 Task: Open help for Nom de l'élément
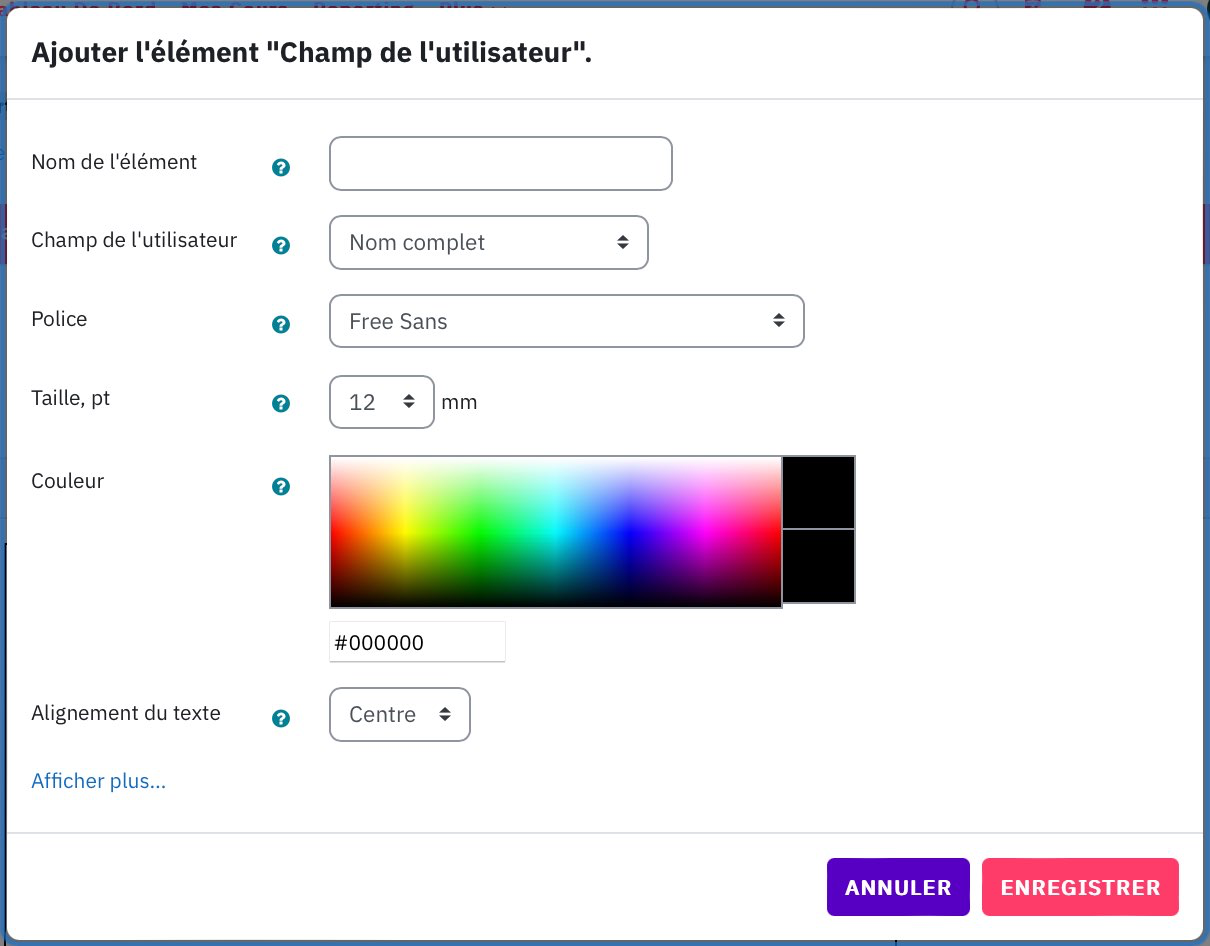pyautogui.click(x=281, y=167)
